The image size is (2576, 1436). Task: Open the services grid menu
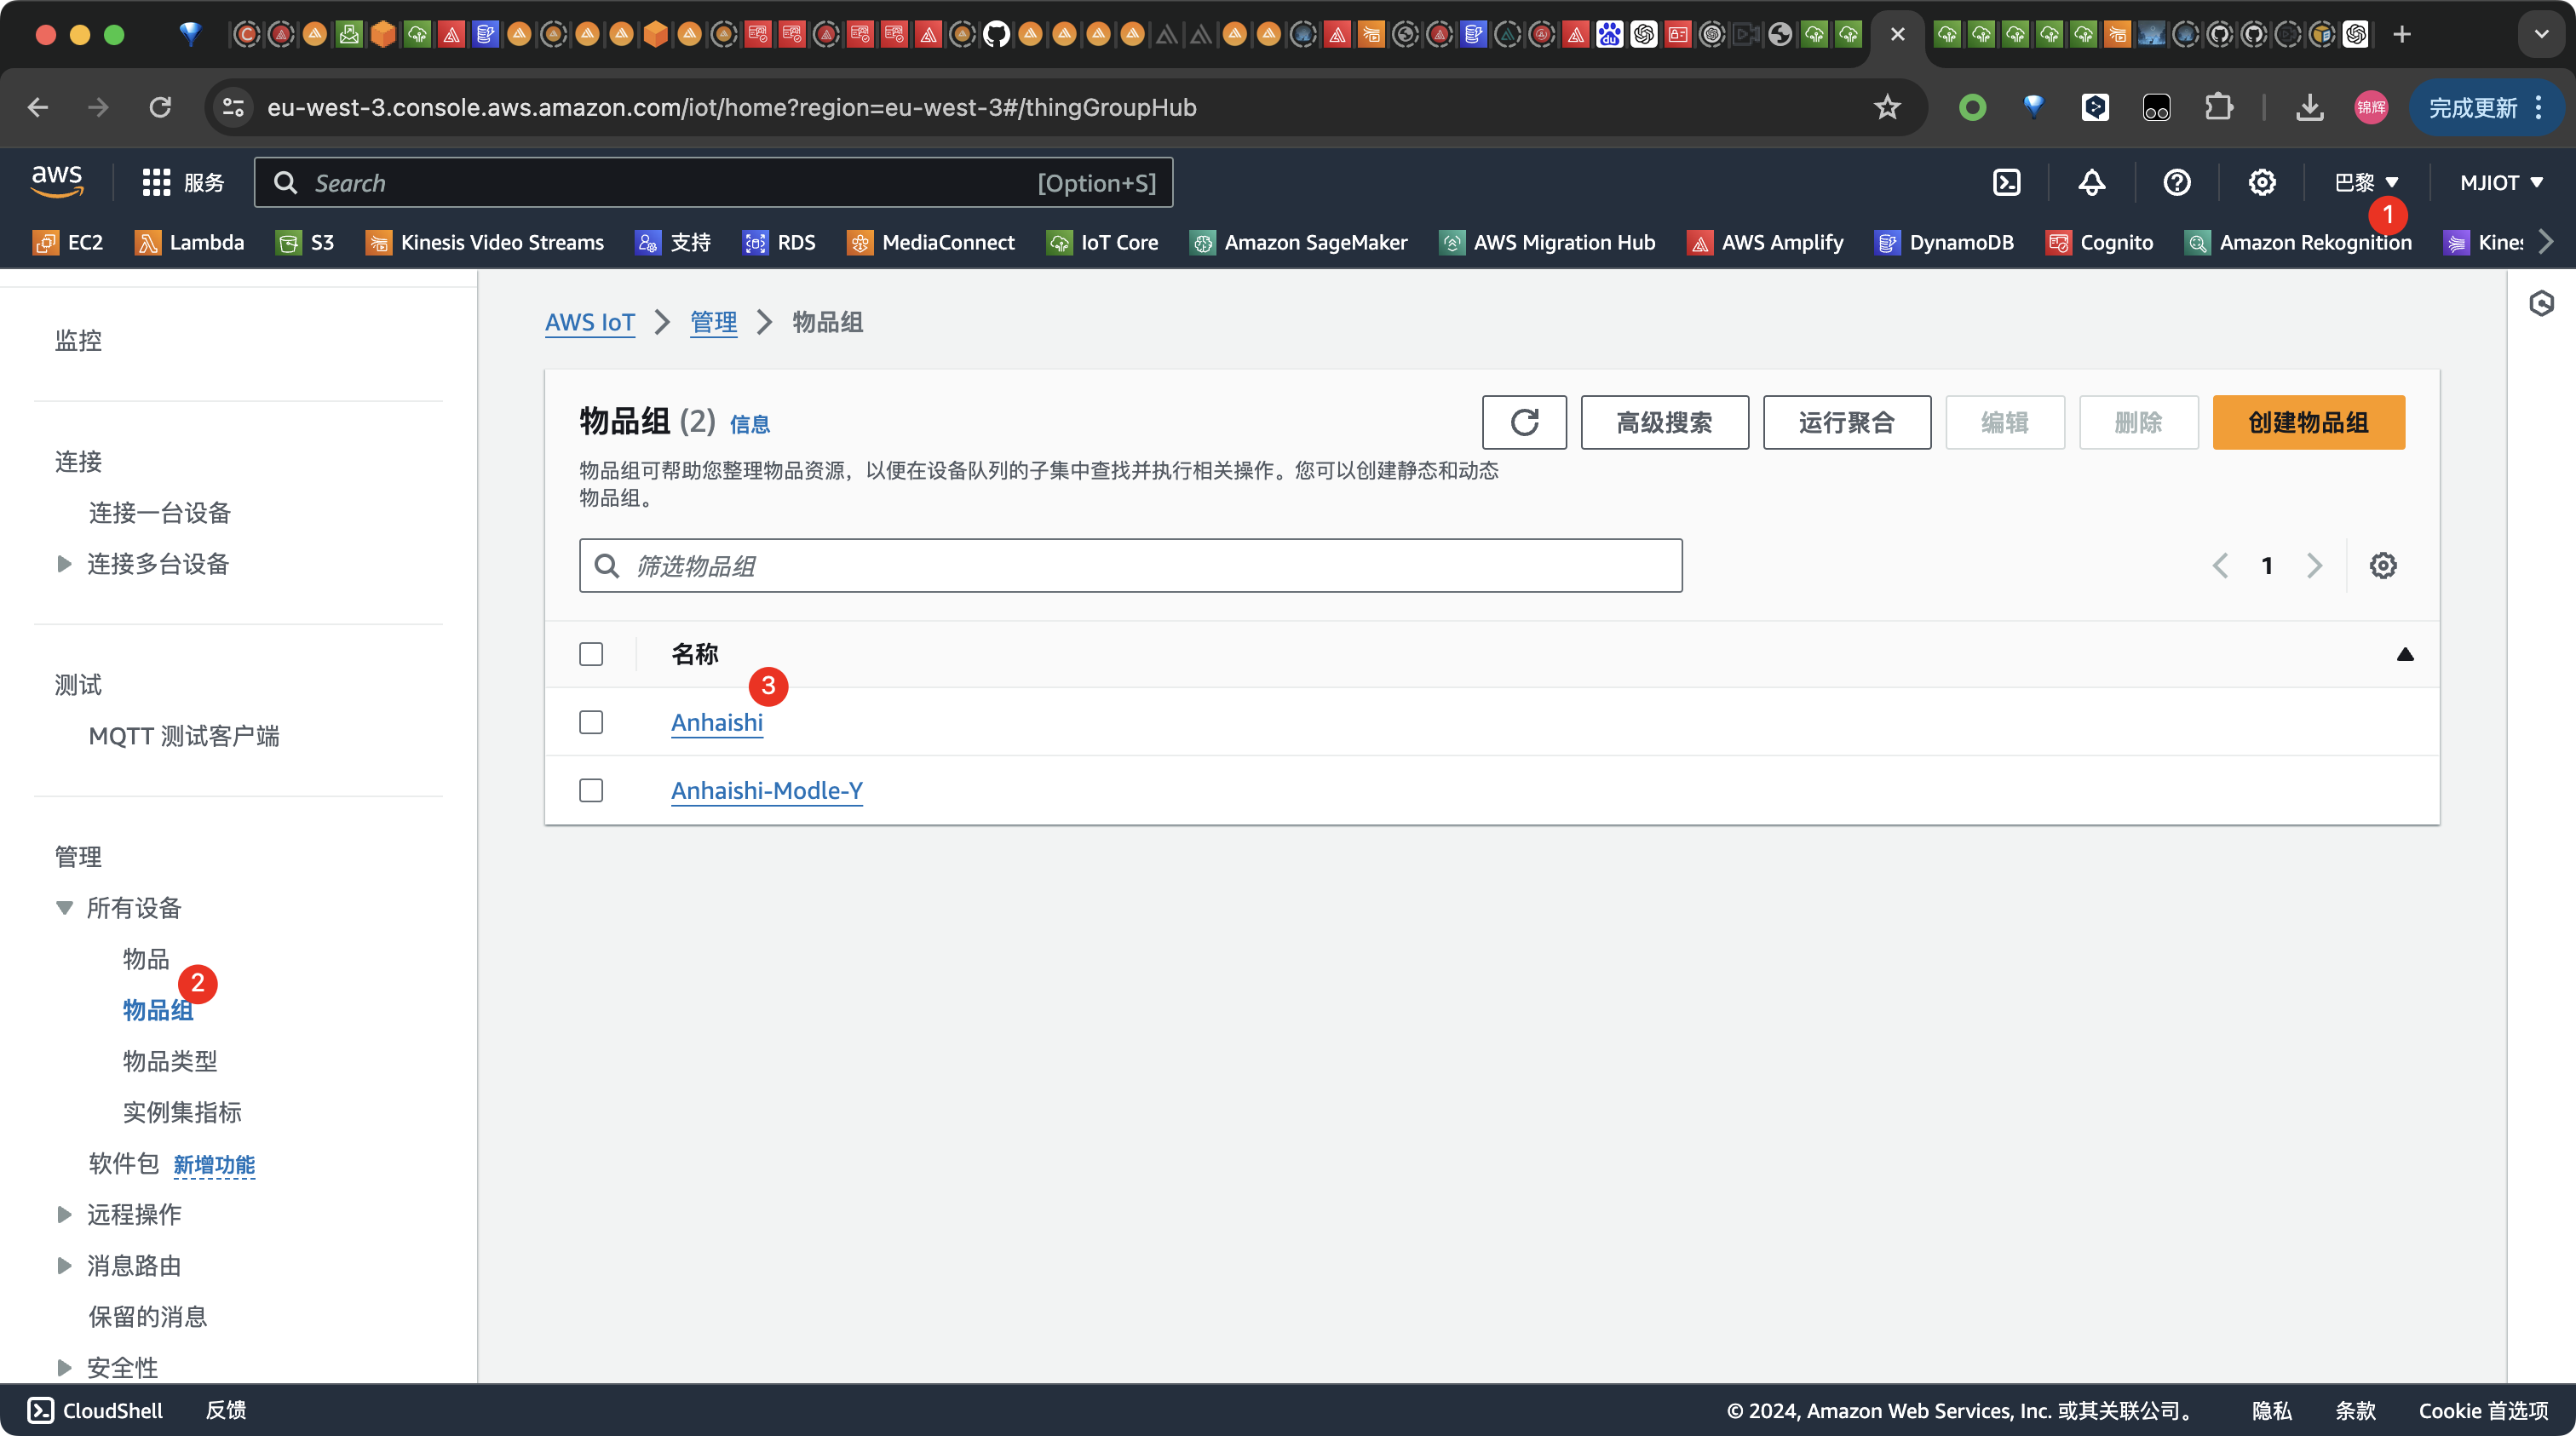click(x=183, y=182)
